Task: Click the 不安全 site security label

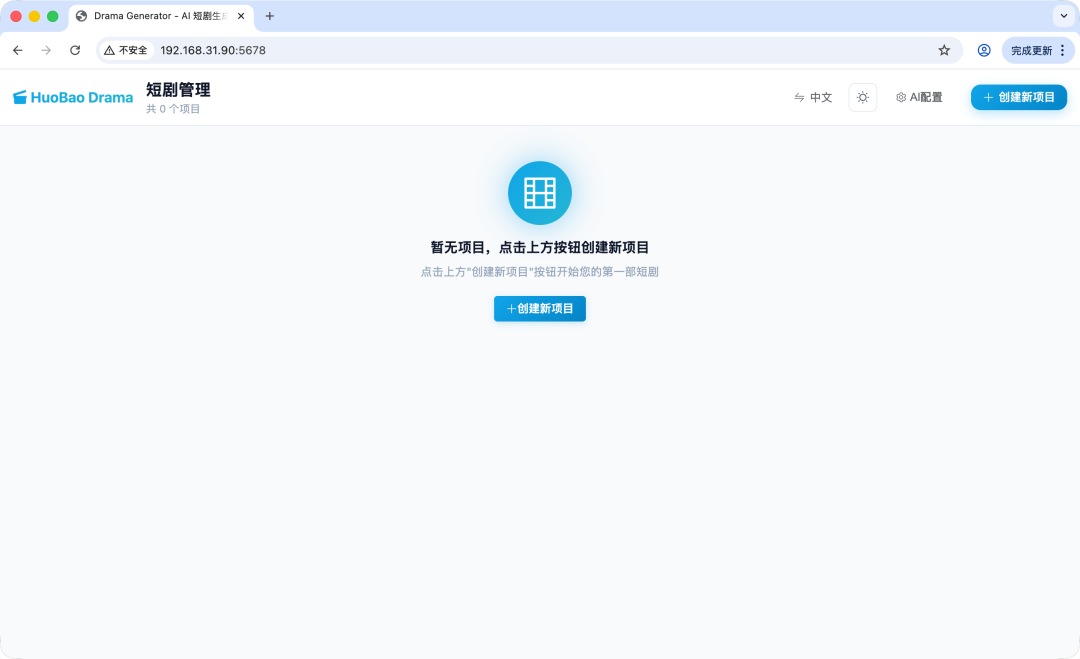Action: [x=126, y=49]
